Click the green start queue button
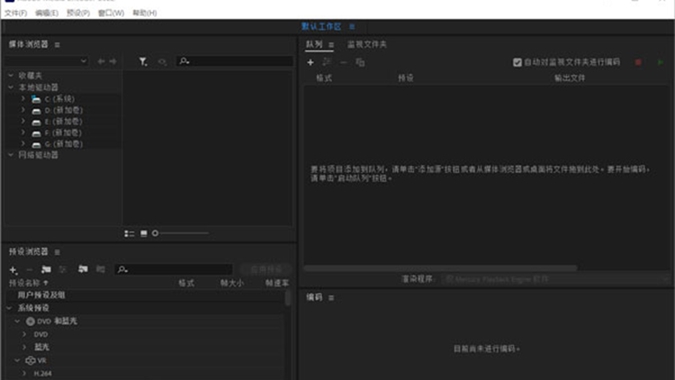The image size is (675, 380). coord(661,62)
